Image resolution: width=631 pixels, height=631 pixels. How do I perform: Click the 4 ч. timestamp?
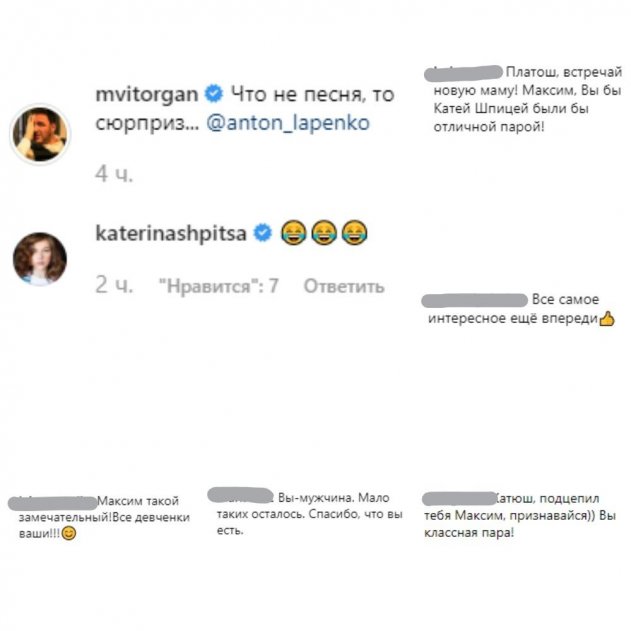(x=114, y=174)
